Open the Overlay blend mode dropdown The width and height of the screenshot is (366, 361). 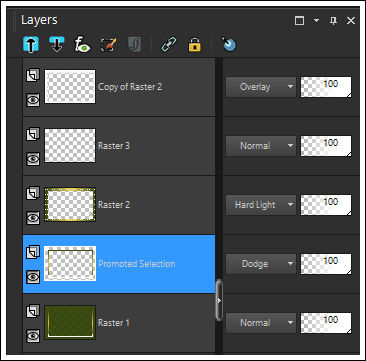click(261, 87)
